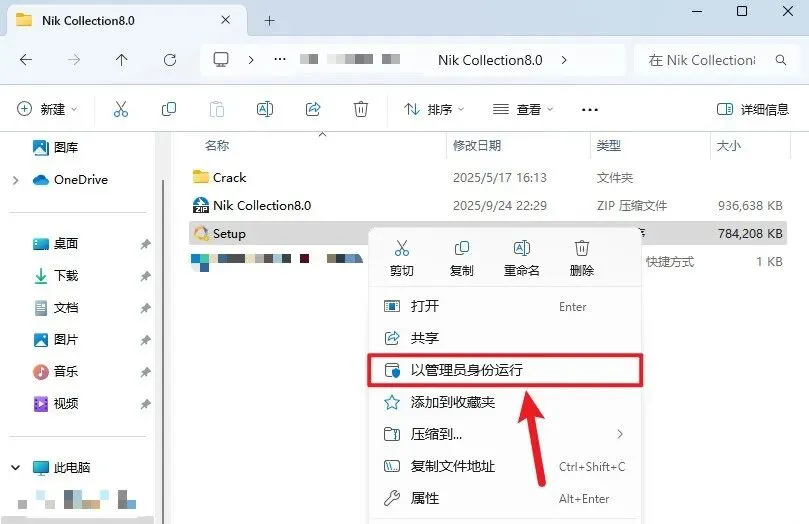Click 复制 Copy in the context menu
This screenshot has height=524, width=809.
point(461,258)
